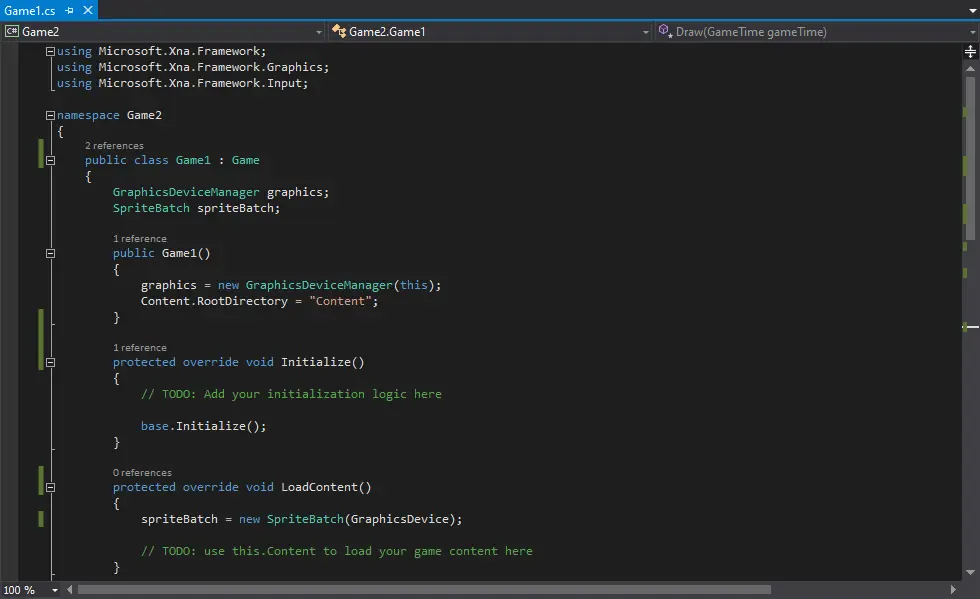Click the horizontal scrollbar left arrow
Screen dimensions: 980x599
69,590
